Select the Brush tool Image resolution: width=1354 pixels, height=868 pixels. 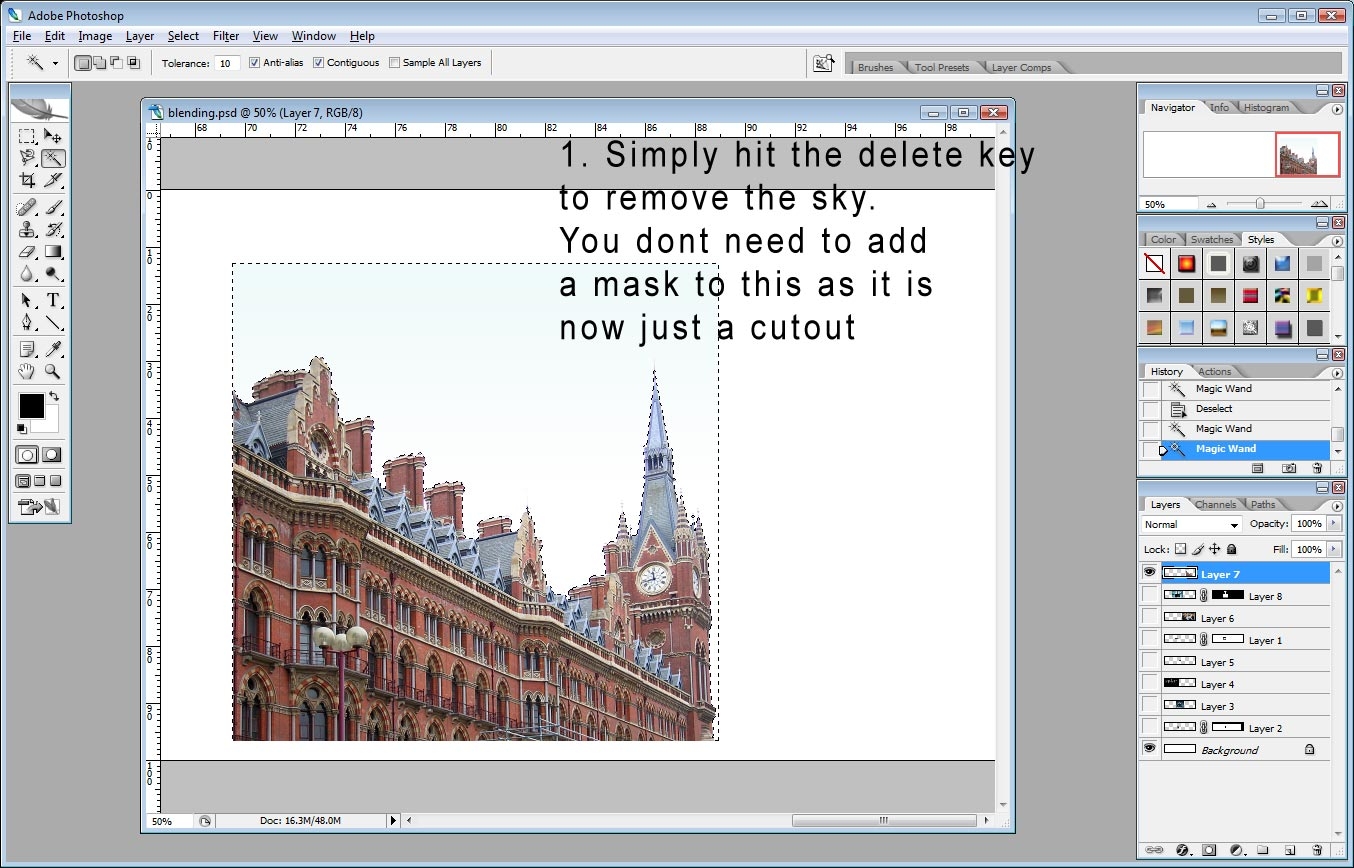pos(53,208)
